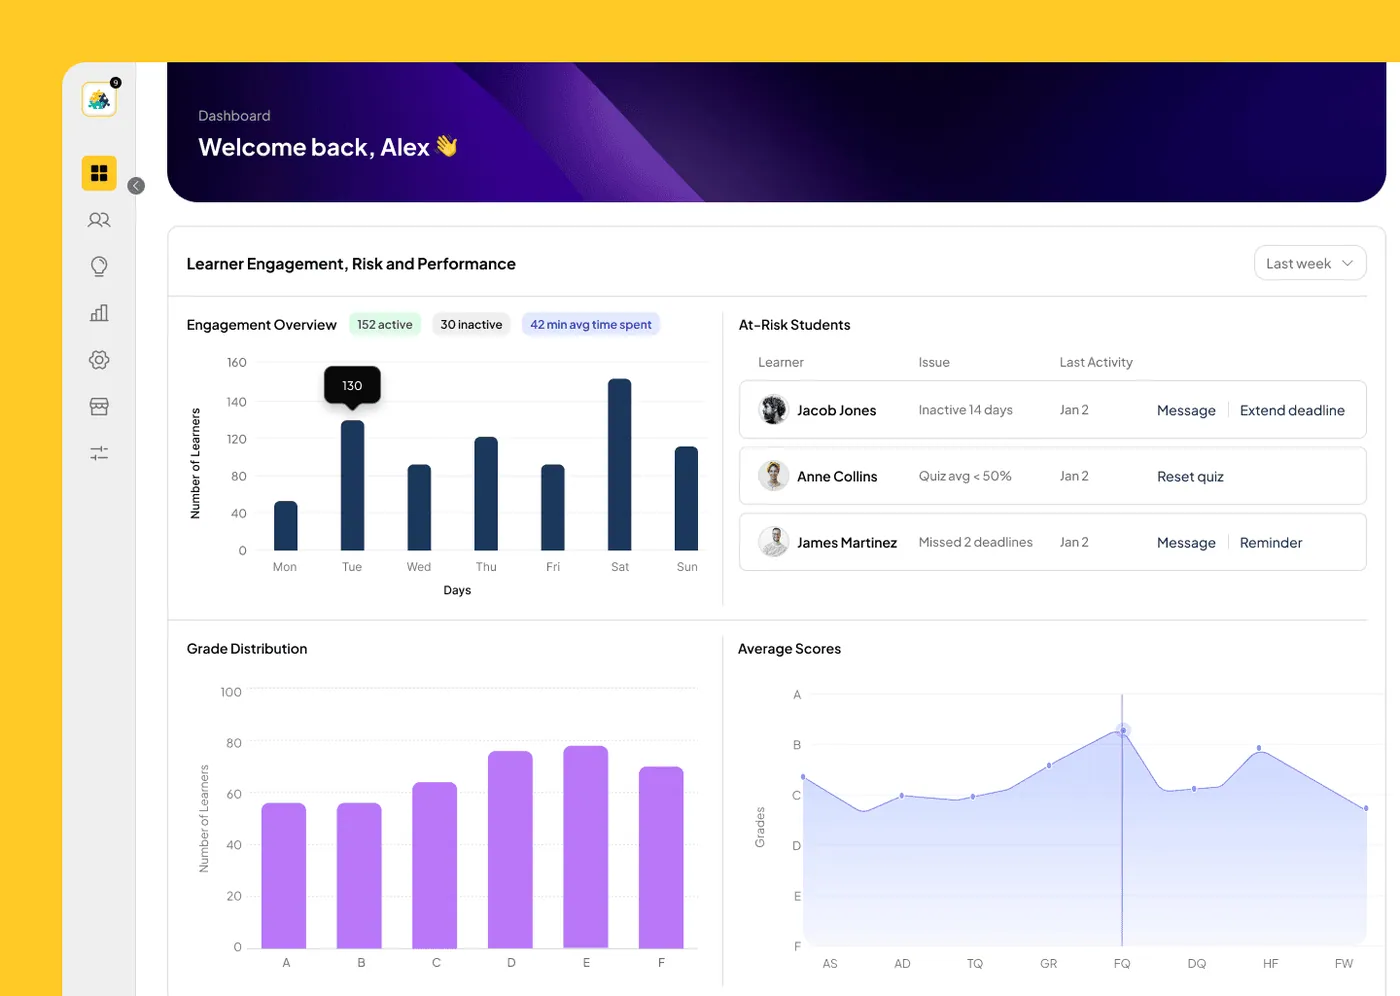Click the A bar in Grade Distribution
The width and height of the screenshot is (1400, 996).
tap(284, 875)
